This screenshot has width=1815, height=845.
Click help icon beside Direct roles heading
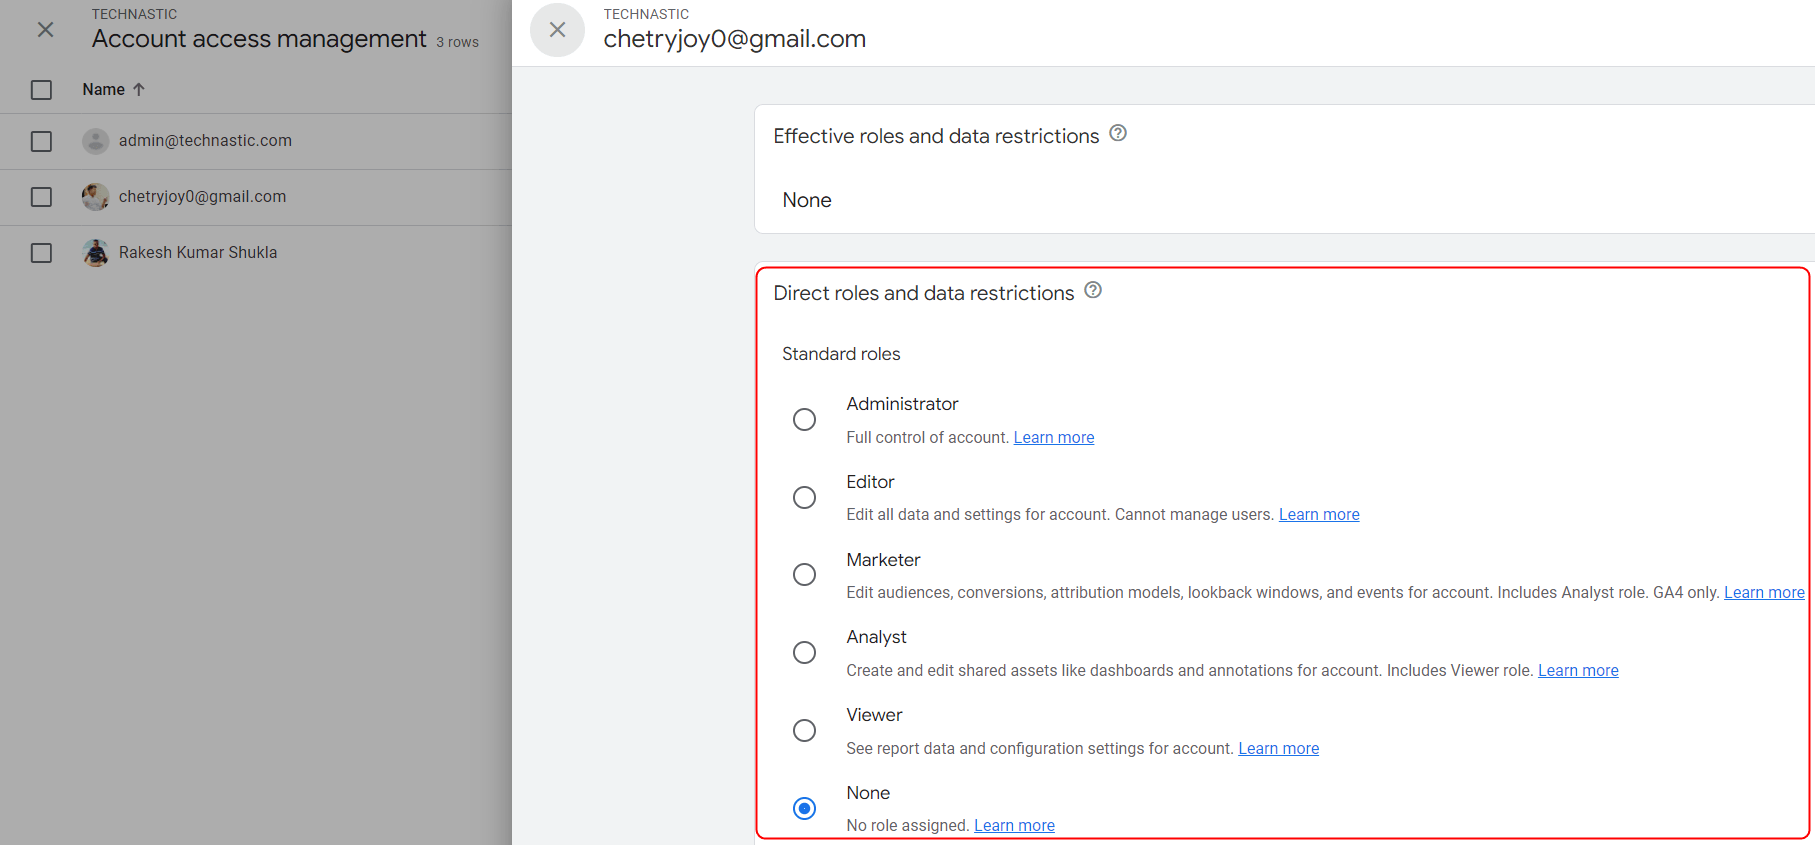[x=1093, y=290]
